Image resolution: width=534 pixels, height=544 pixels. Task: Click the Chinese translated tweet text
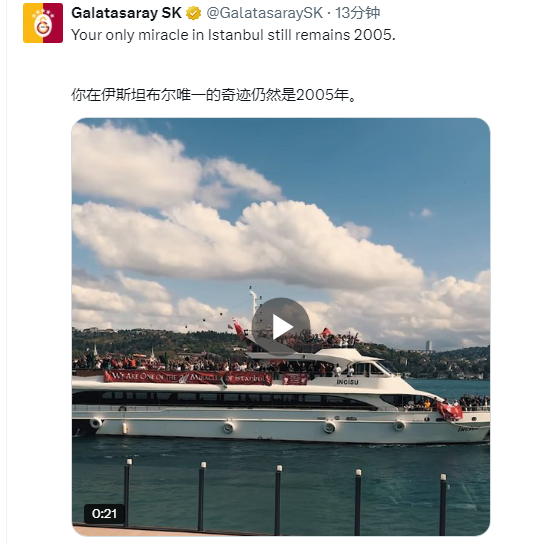click(x=214, y=95)
